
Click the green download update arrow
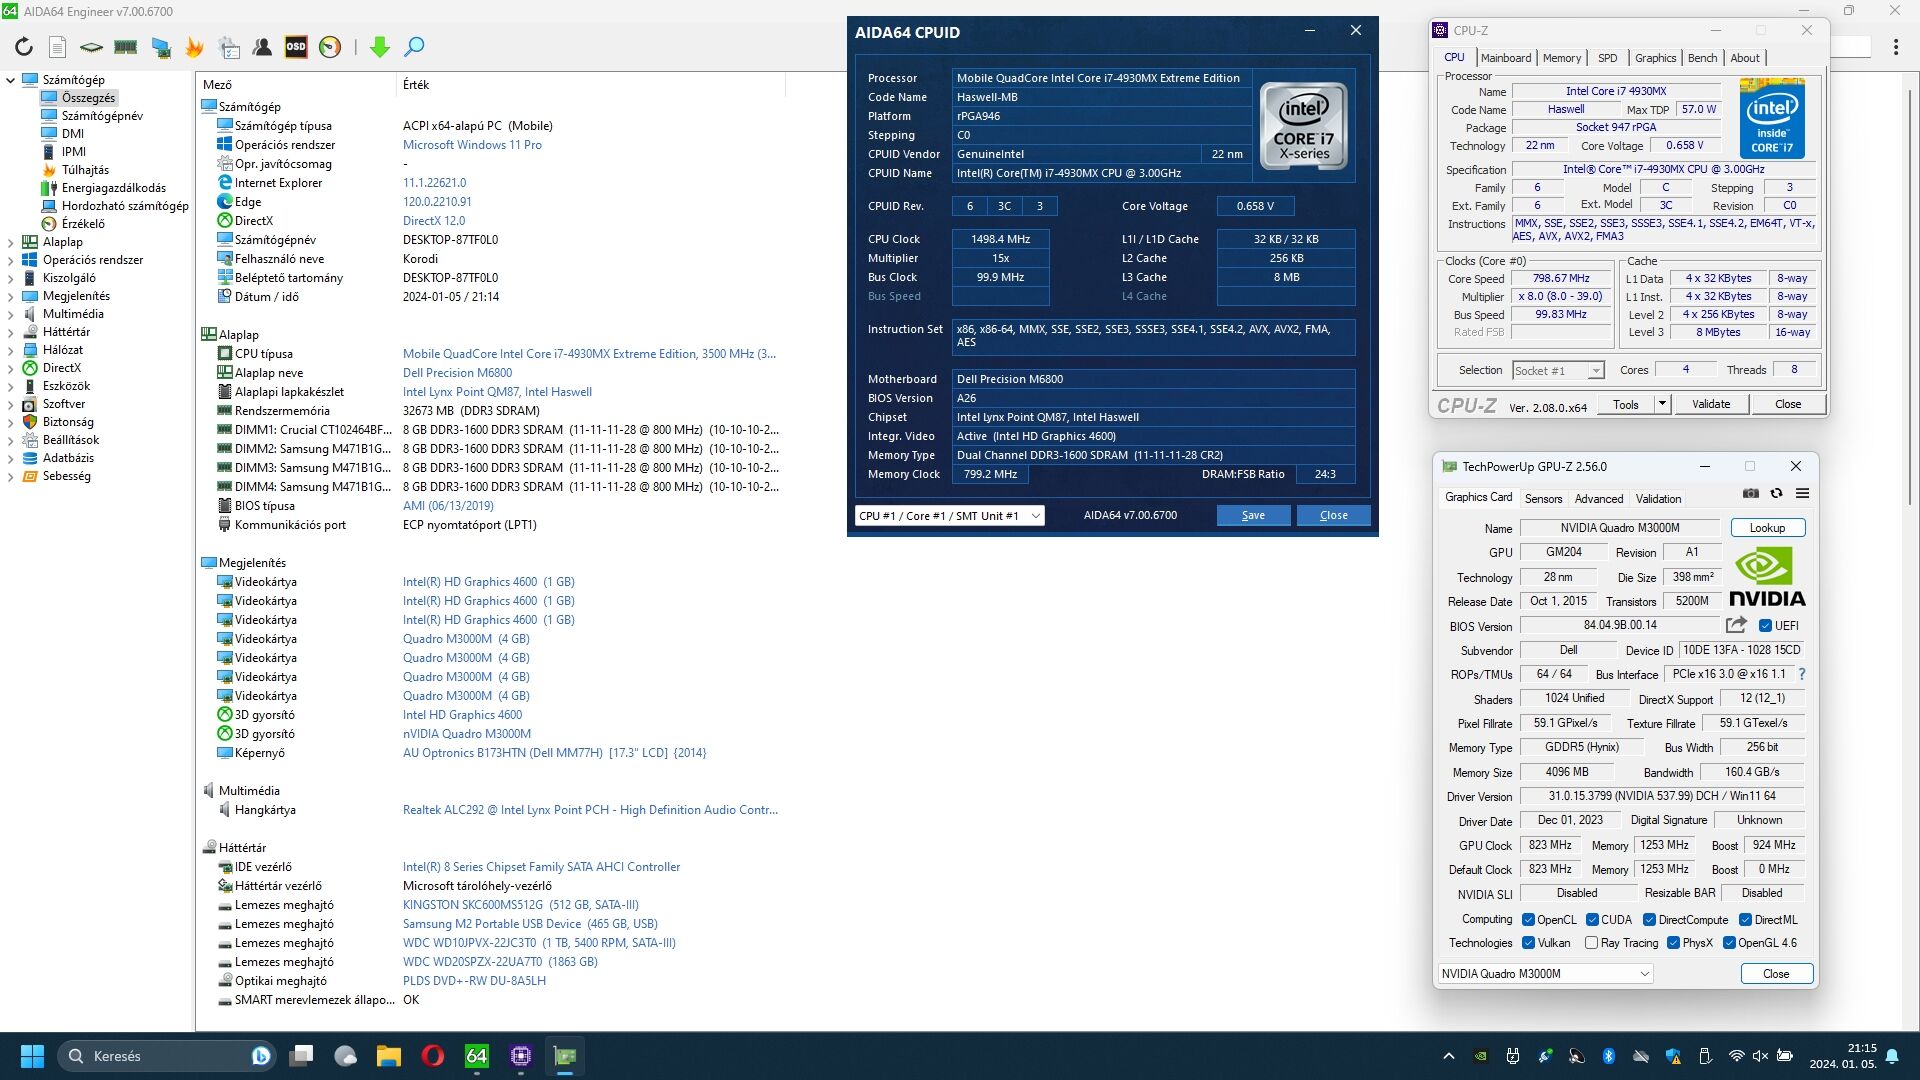point(379,47)
